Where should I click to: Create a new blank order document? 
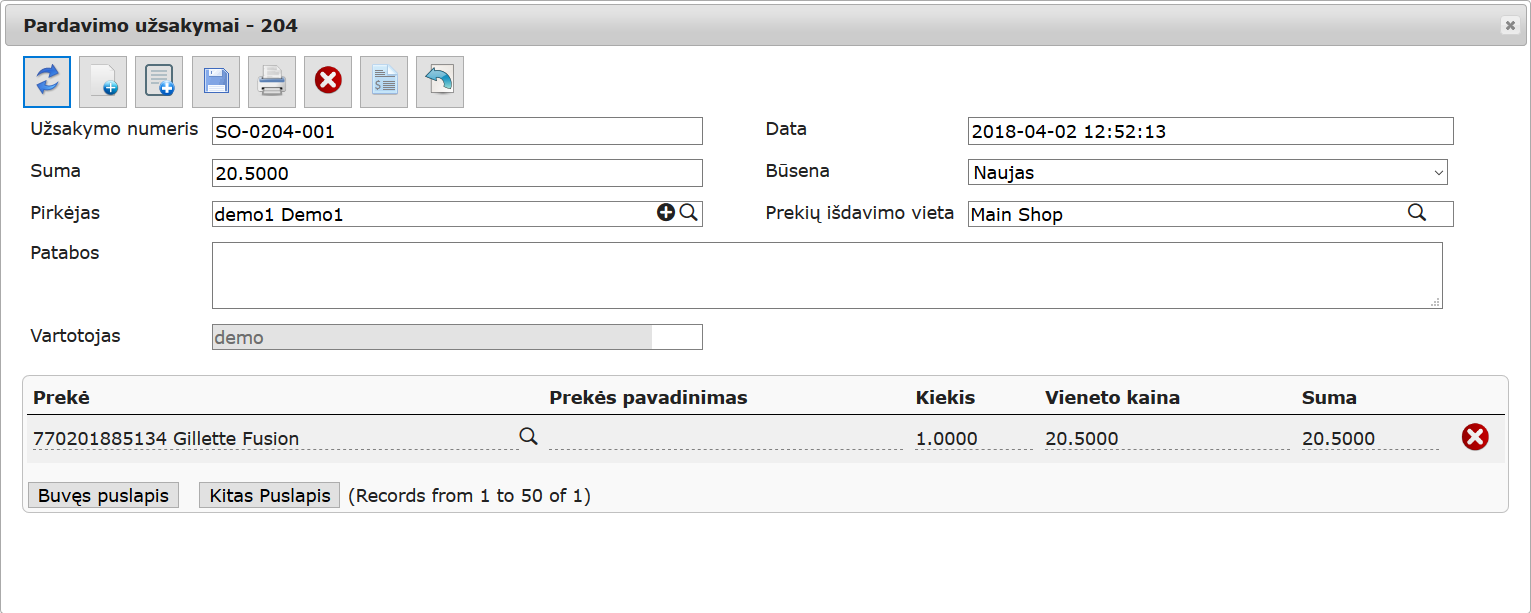[x=103, y=82]
